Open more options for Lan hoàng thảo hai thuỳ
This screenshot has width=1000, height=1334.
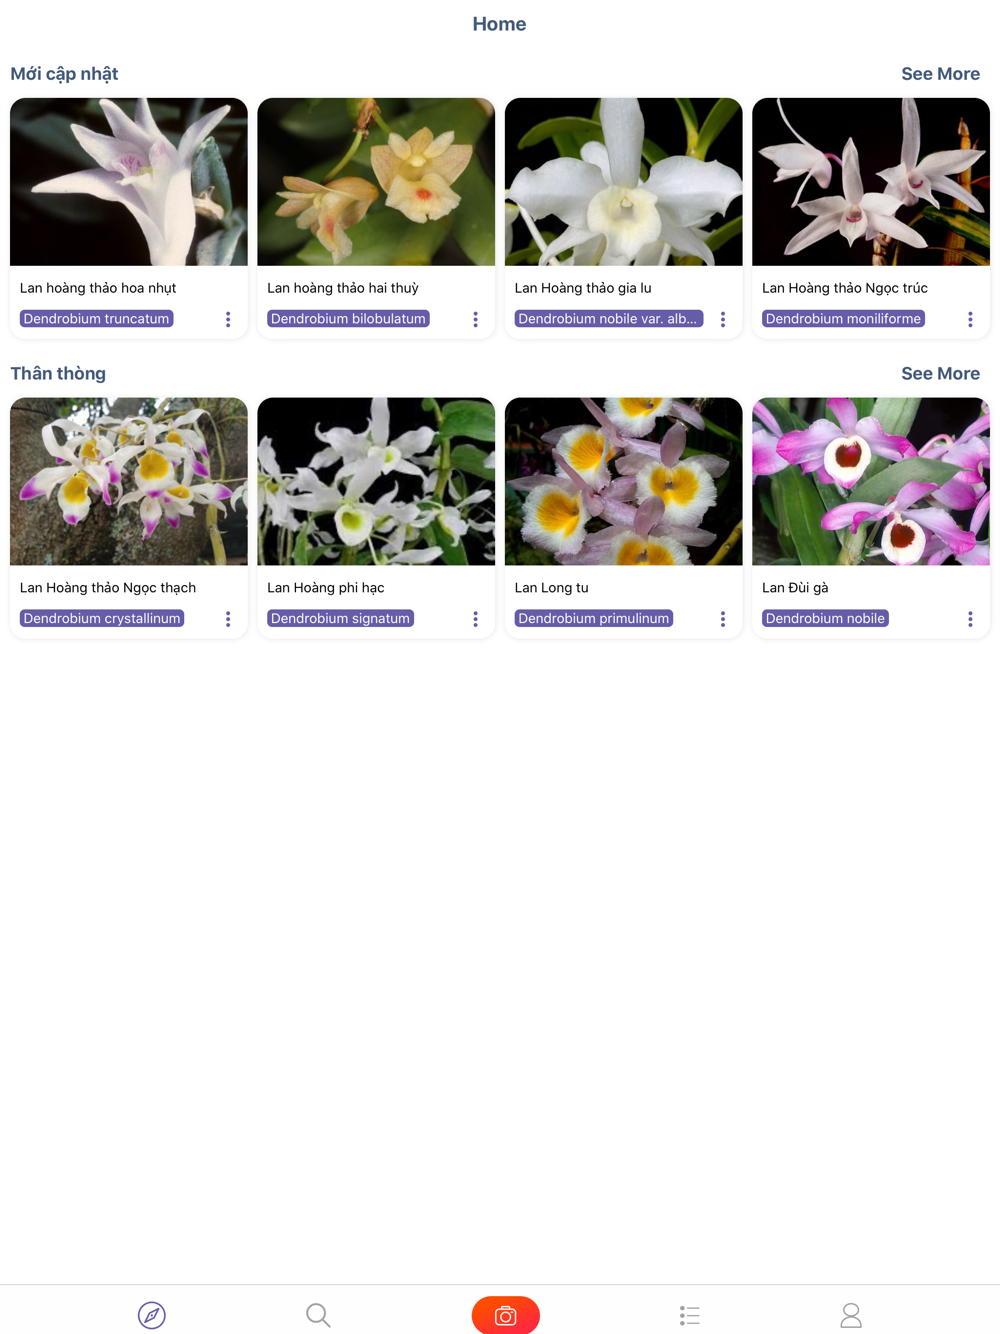[475, 319]
